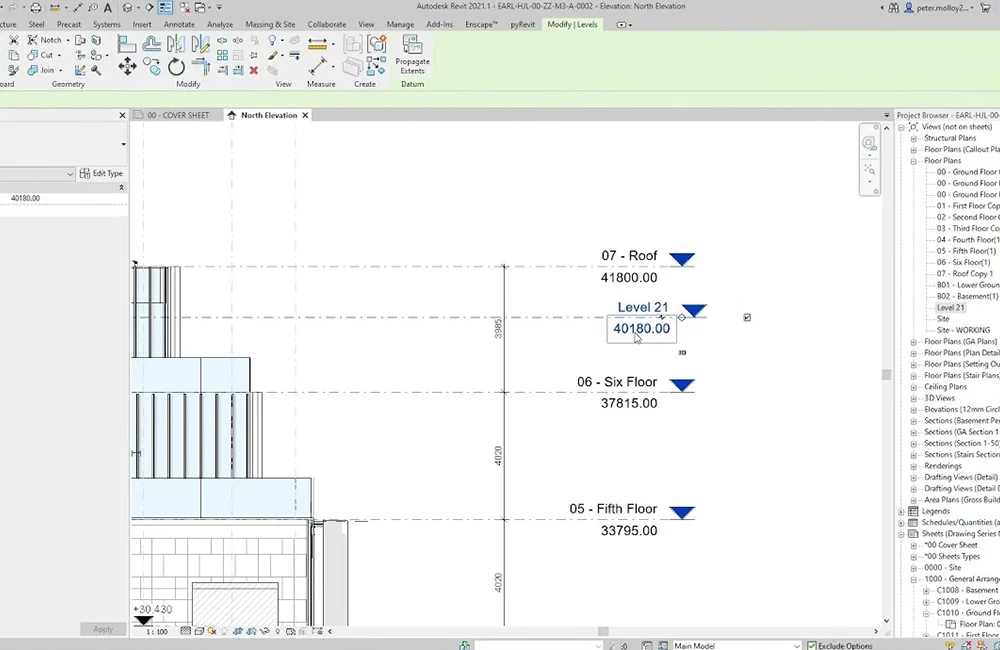The image size is (1000, 650).
Task: Uncheck the Level 21 bubble visibility checkbox
Action: [x=747, y=317]
